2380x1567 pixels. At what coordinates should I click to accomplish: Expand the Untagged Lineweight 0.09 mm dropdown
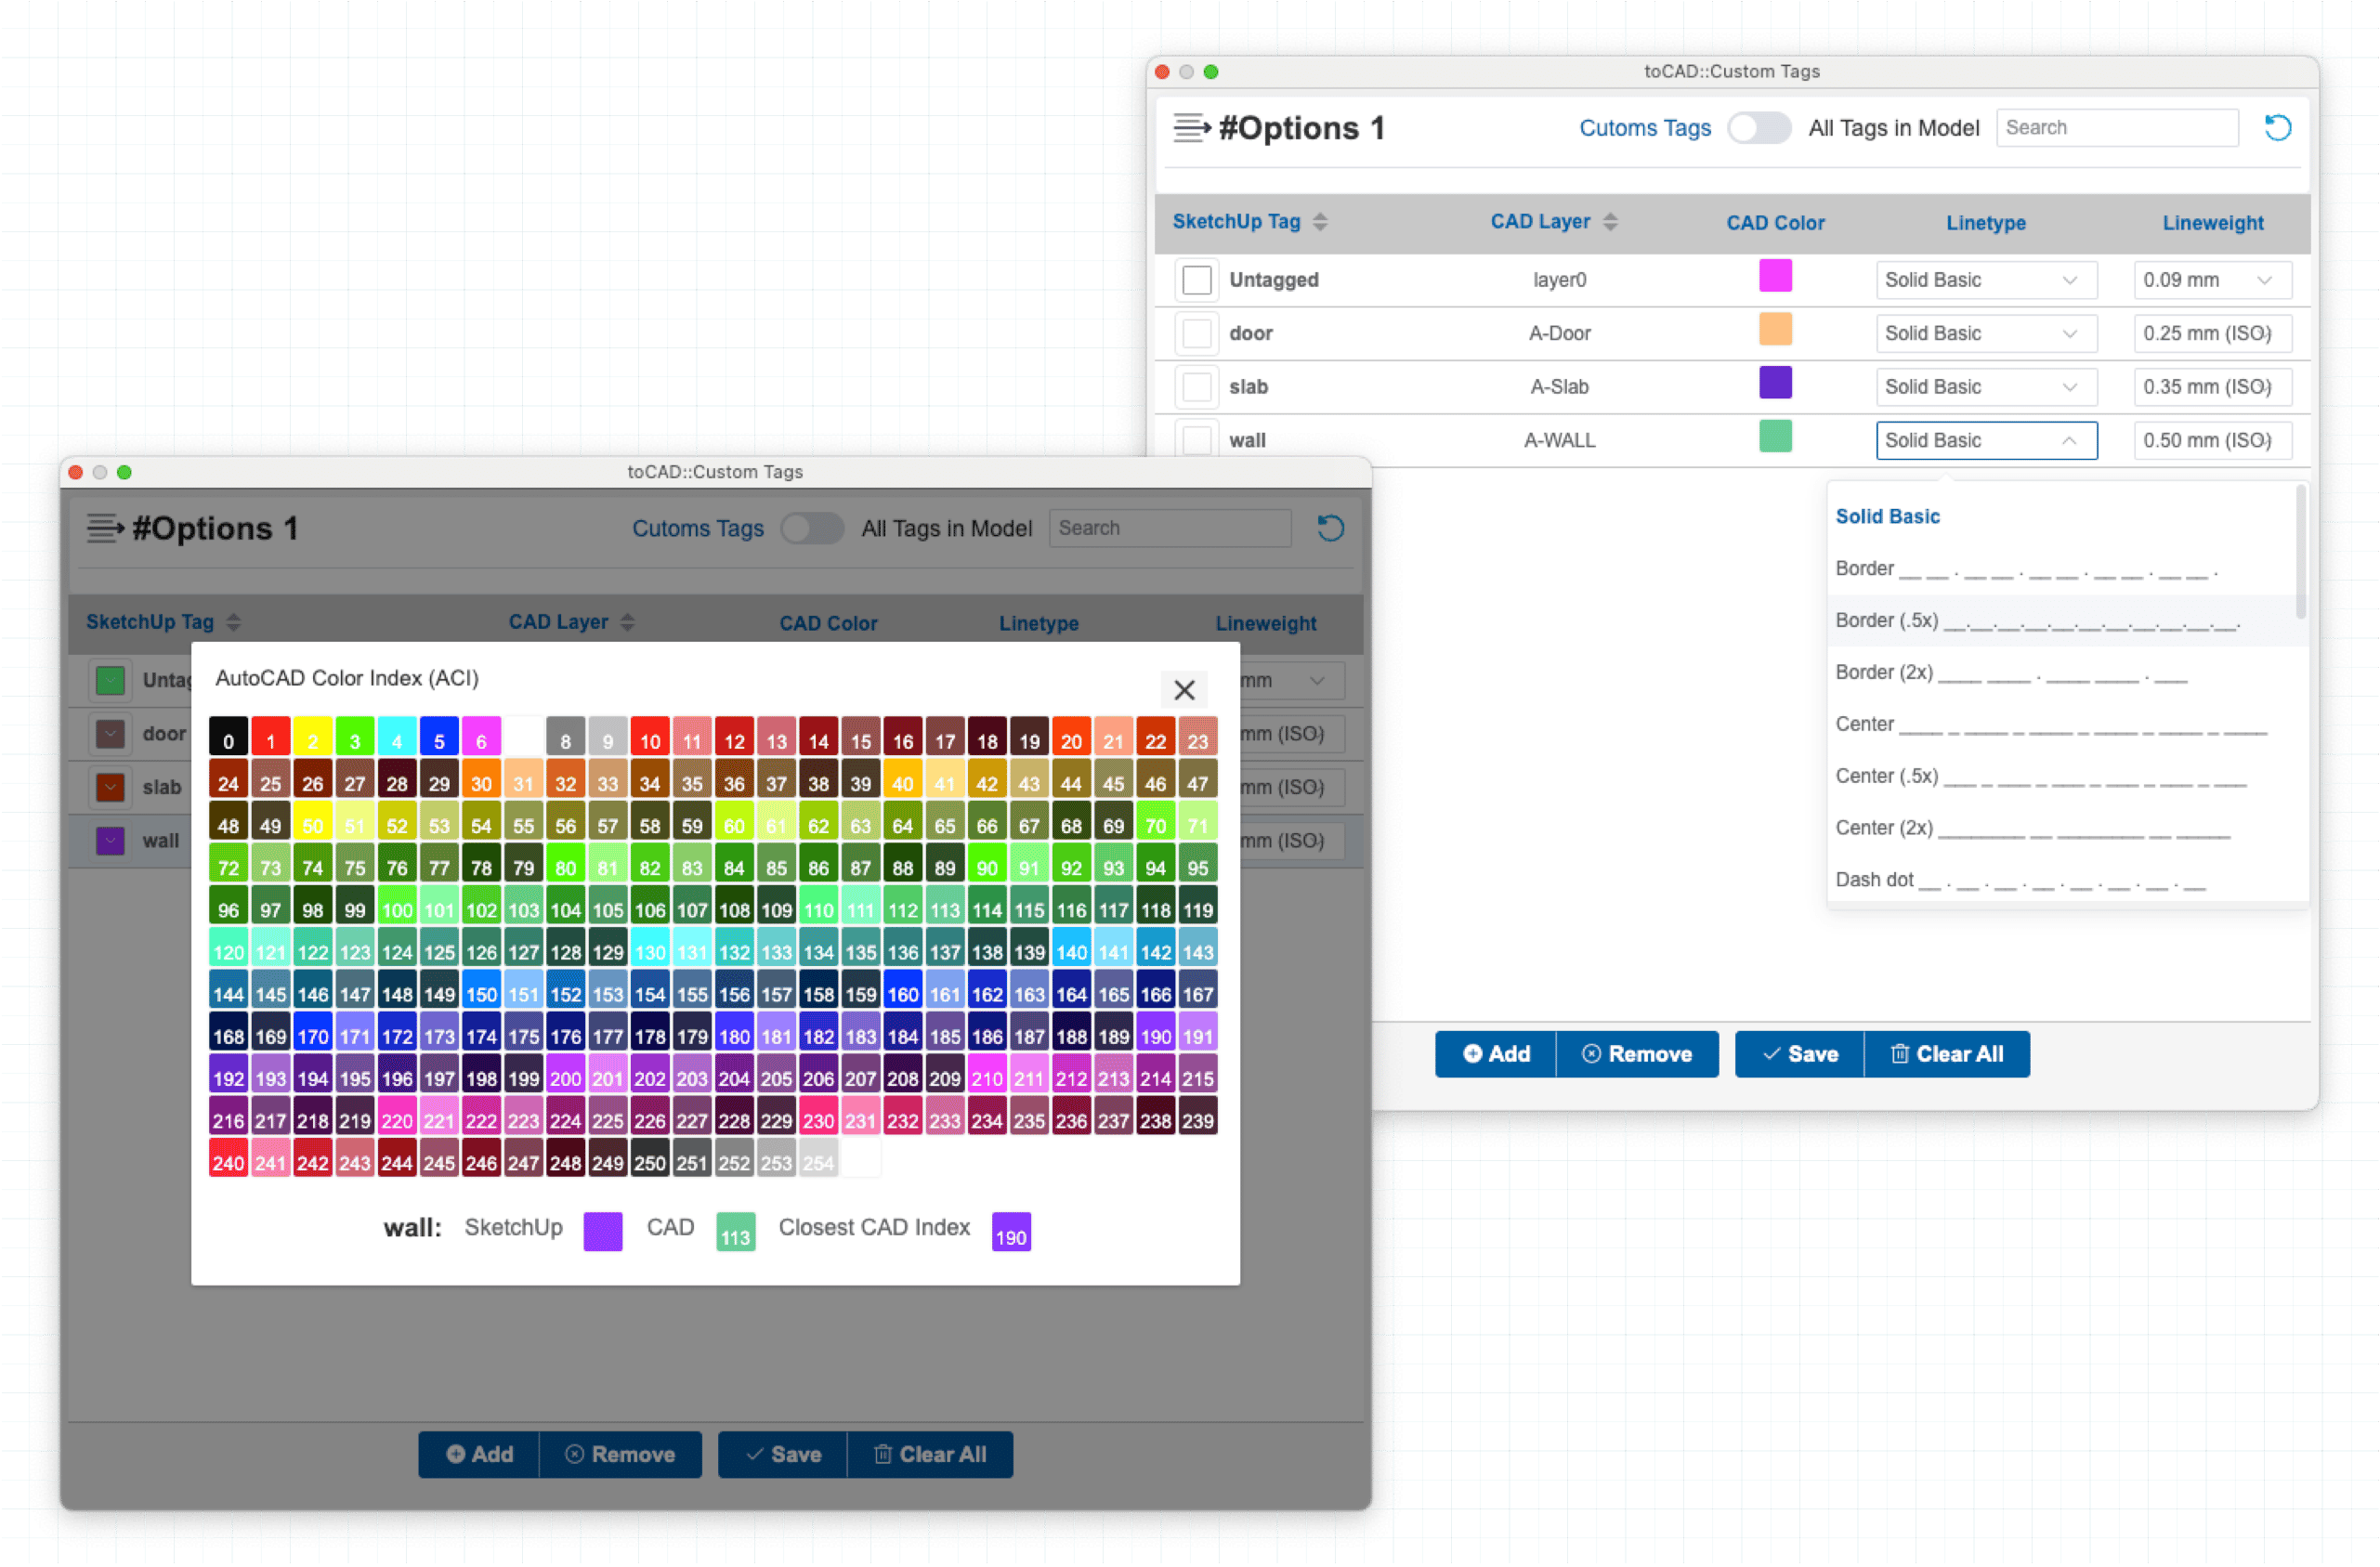point(2211,280)
